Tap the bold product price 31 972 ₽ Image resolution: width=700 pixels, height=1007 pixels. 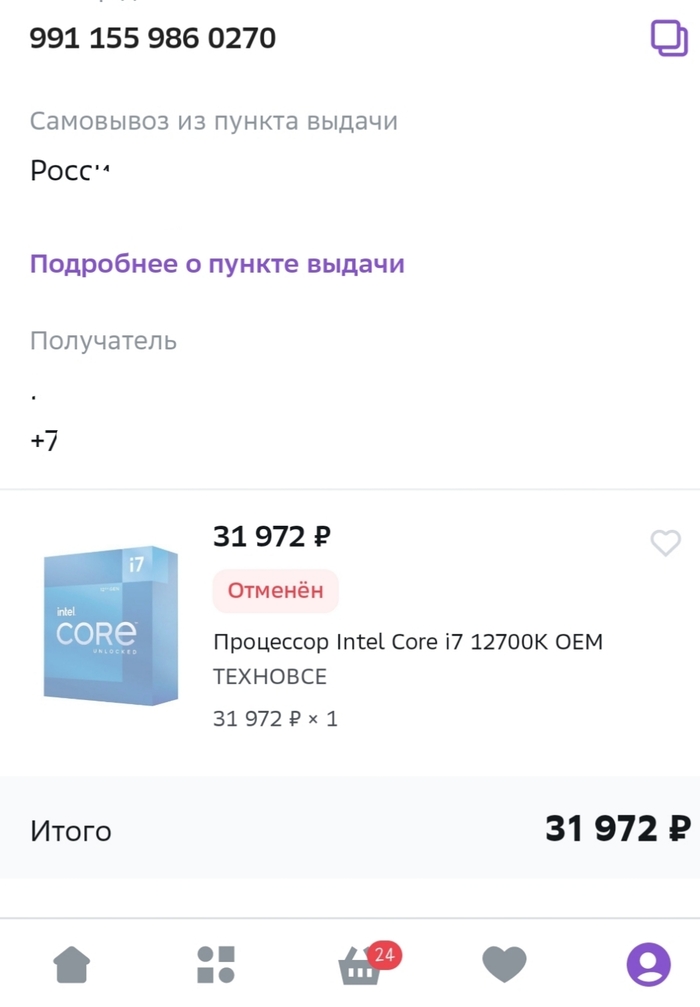pos(271,537)
